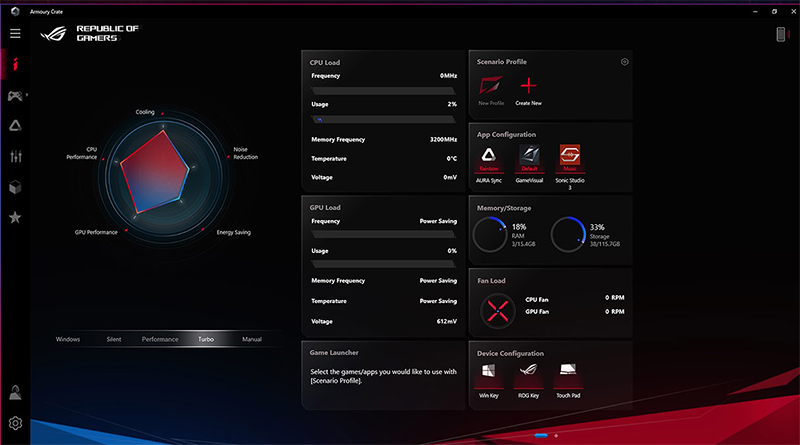
Task: Click the red plus Create New icon
Action: pos(529,85)
